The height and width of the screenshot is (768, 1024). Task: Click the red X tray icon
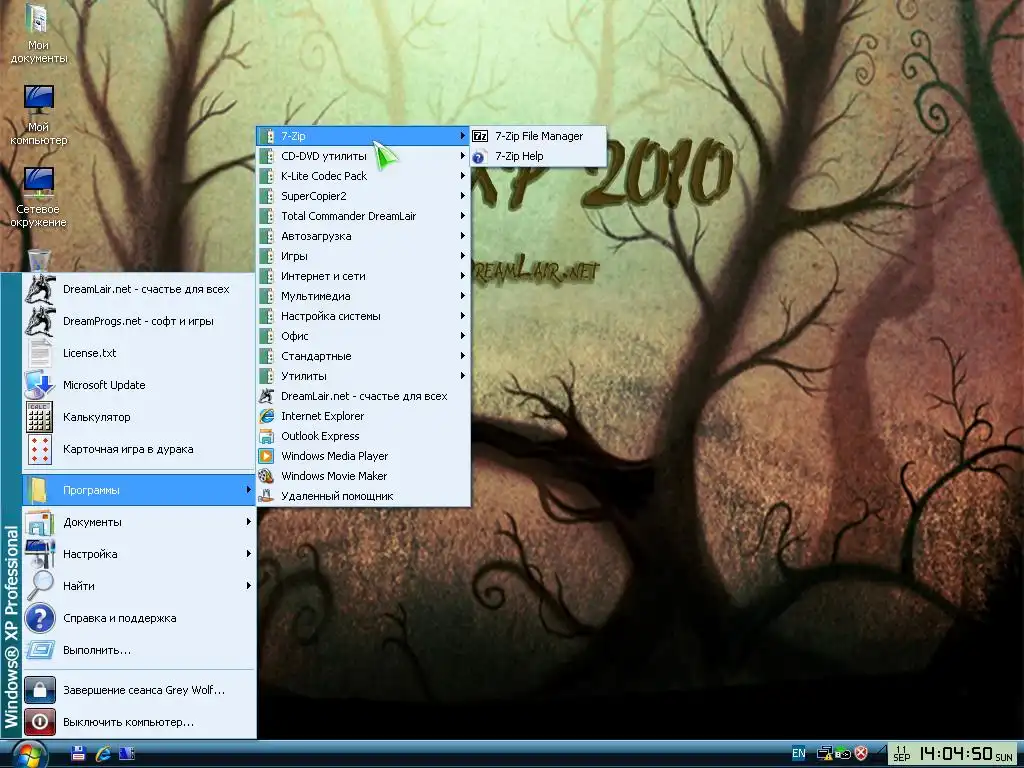pyautogui.click(x=861, y=754)
